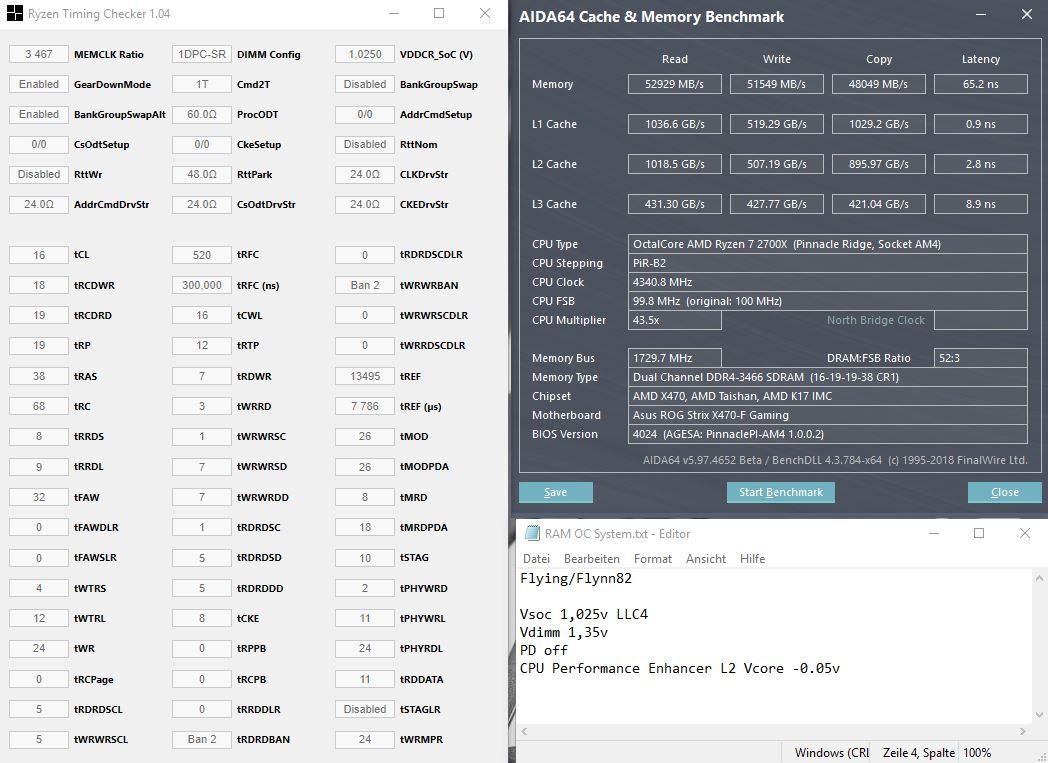Click the DRAM:FSB Ratio field 52:3

(980, 358)
